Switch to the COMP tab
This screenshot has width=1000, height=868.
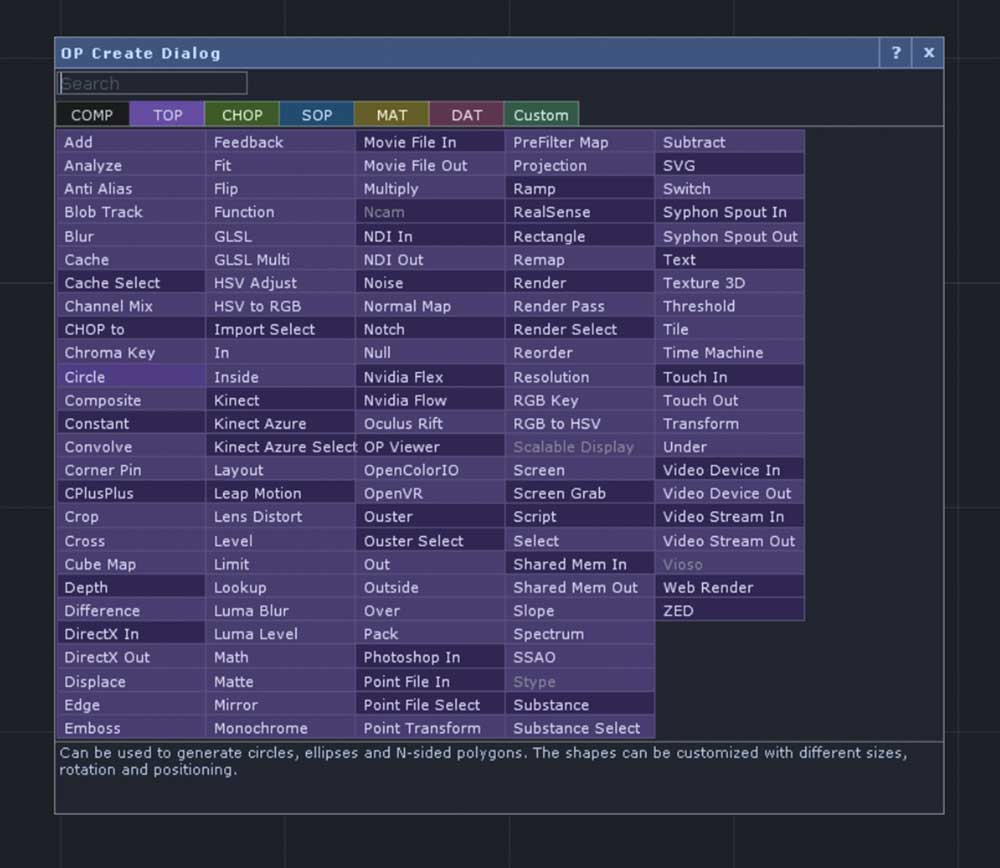pos(92,115)
